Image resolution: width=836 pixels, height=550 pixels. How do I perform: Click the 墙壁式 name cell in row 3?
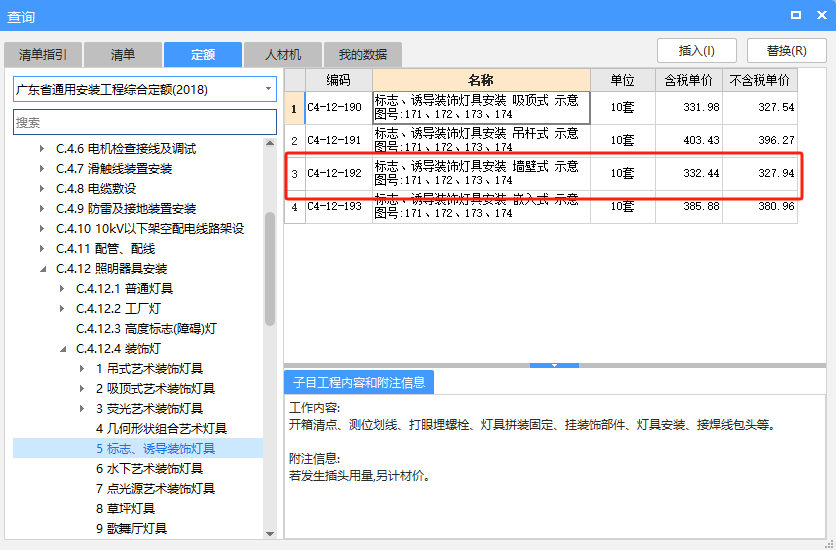pos(481,174)
